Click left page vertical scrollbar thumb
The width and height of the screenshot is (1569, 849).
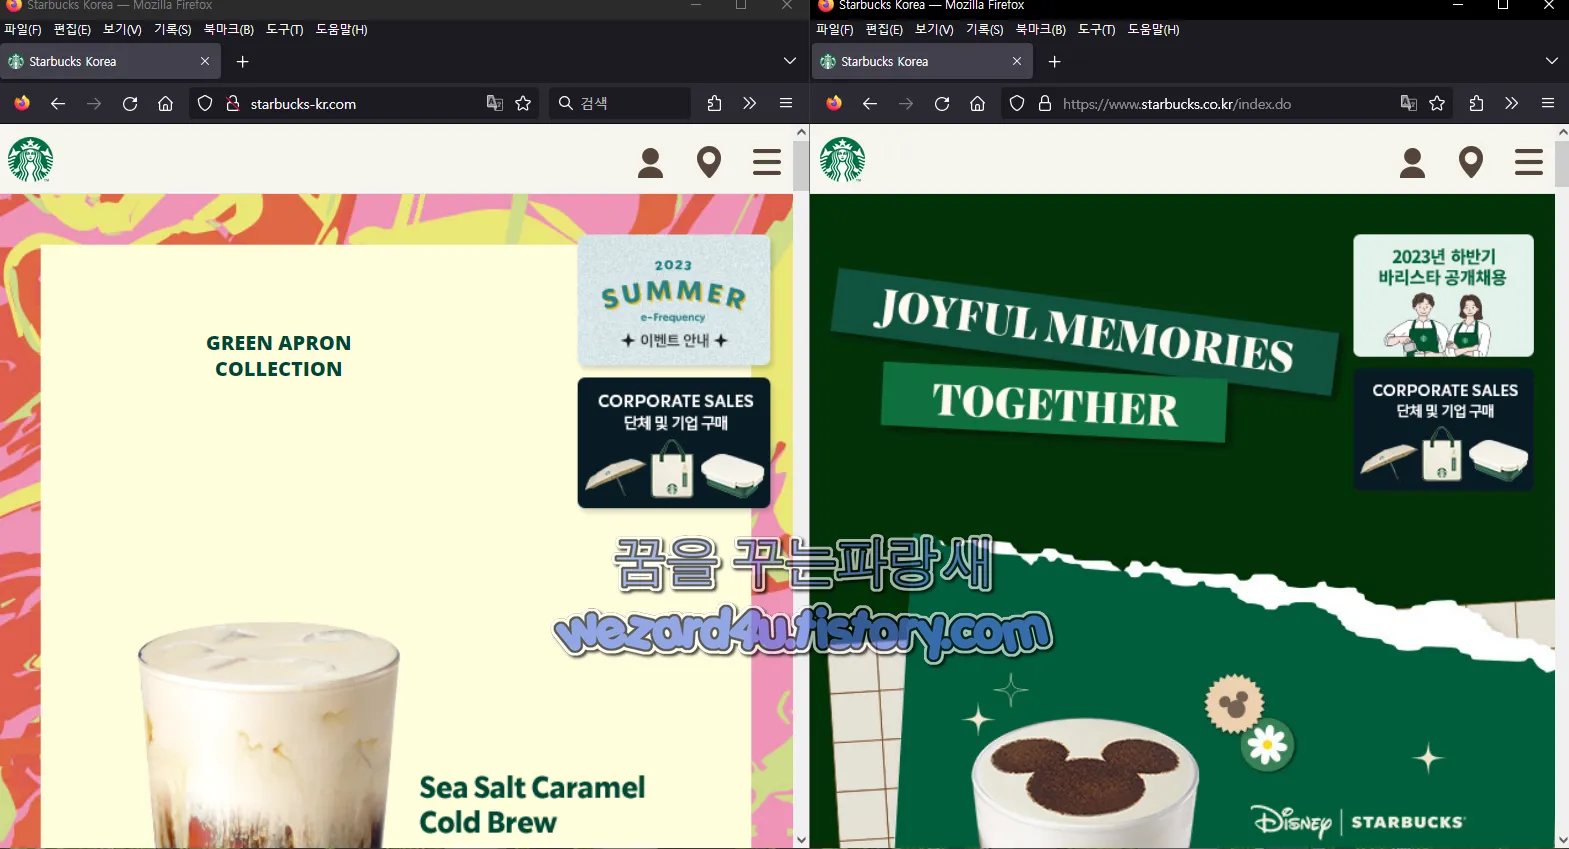(x=801, y=165)
